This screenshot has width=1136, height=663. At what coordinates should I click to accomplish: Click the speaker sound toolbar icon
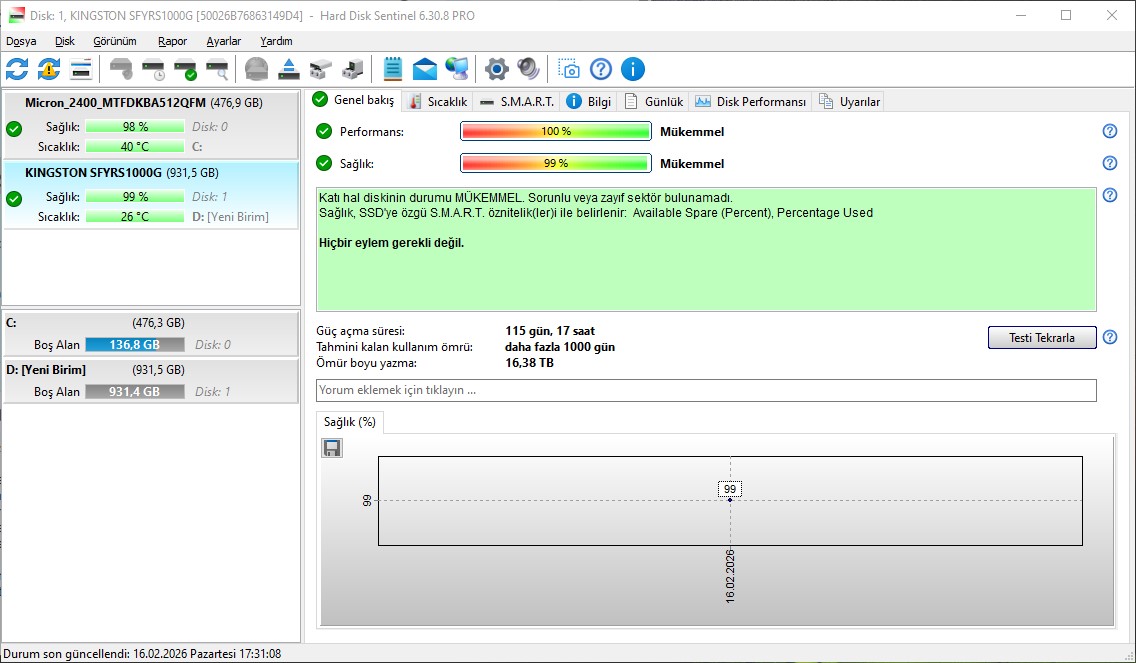528,69
